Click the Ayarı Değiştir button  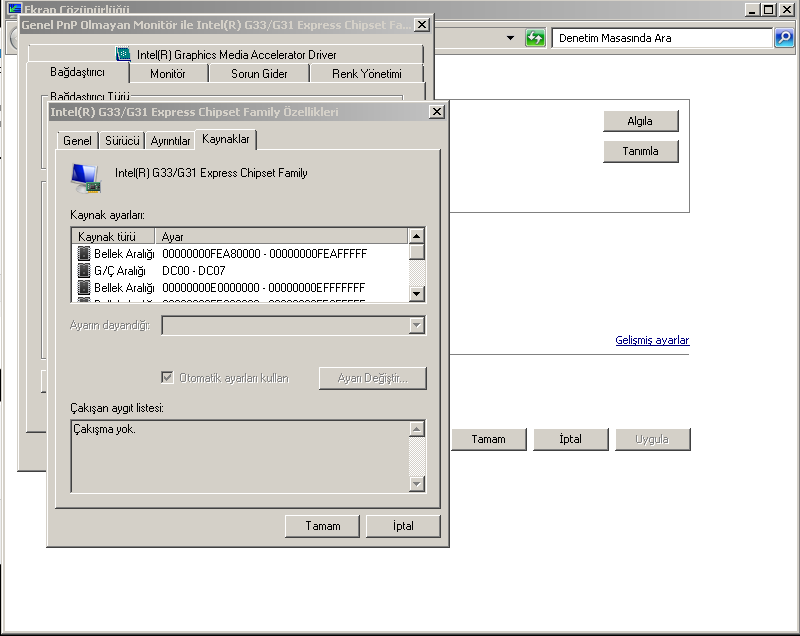(x=372, y=378)
